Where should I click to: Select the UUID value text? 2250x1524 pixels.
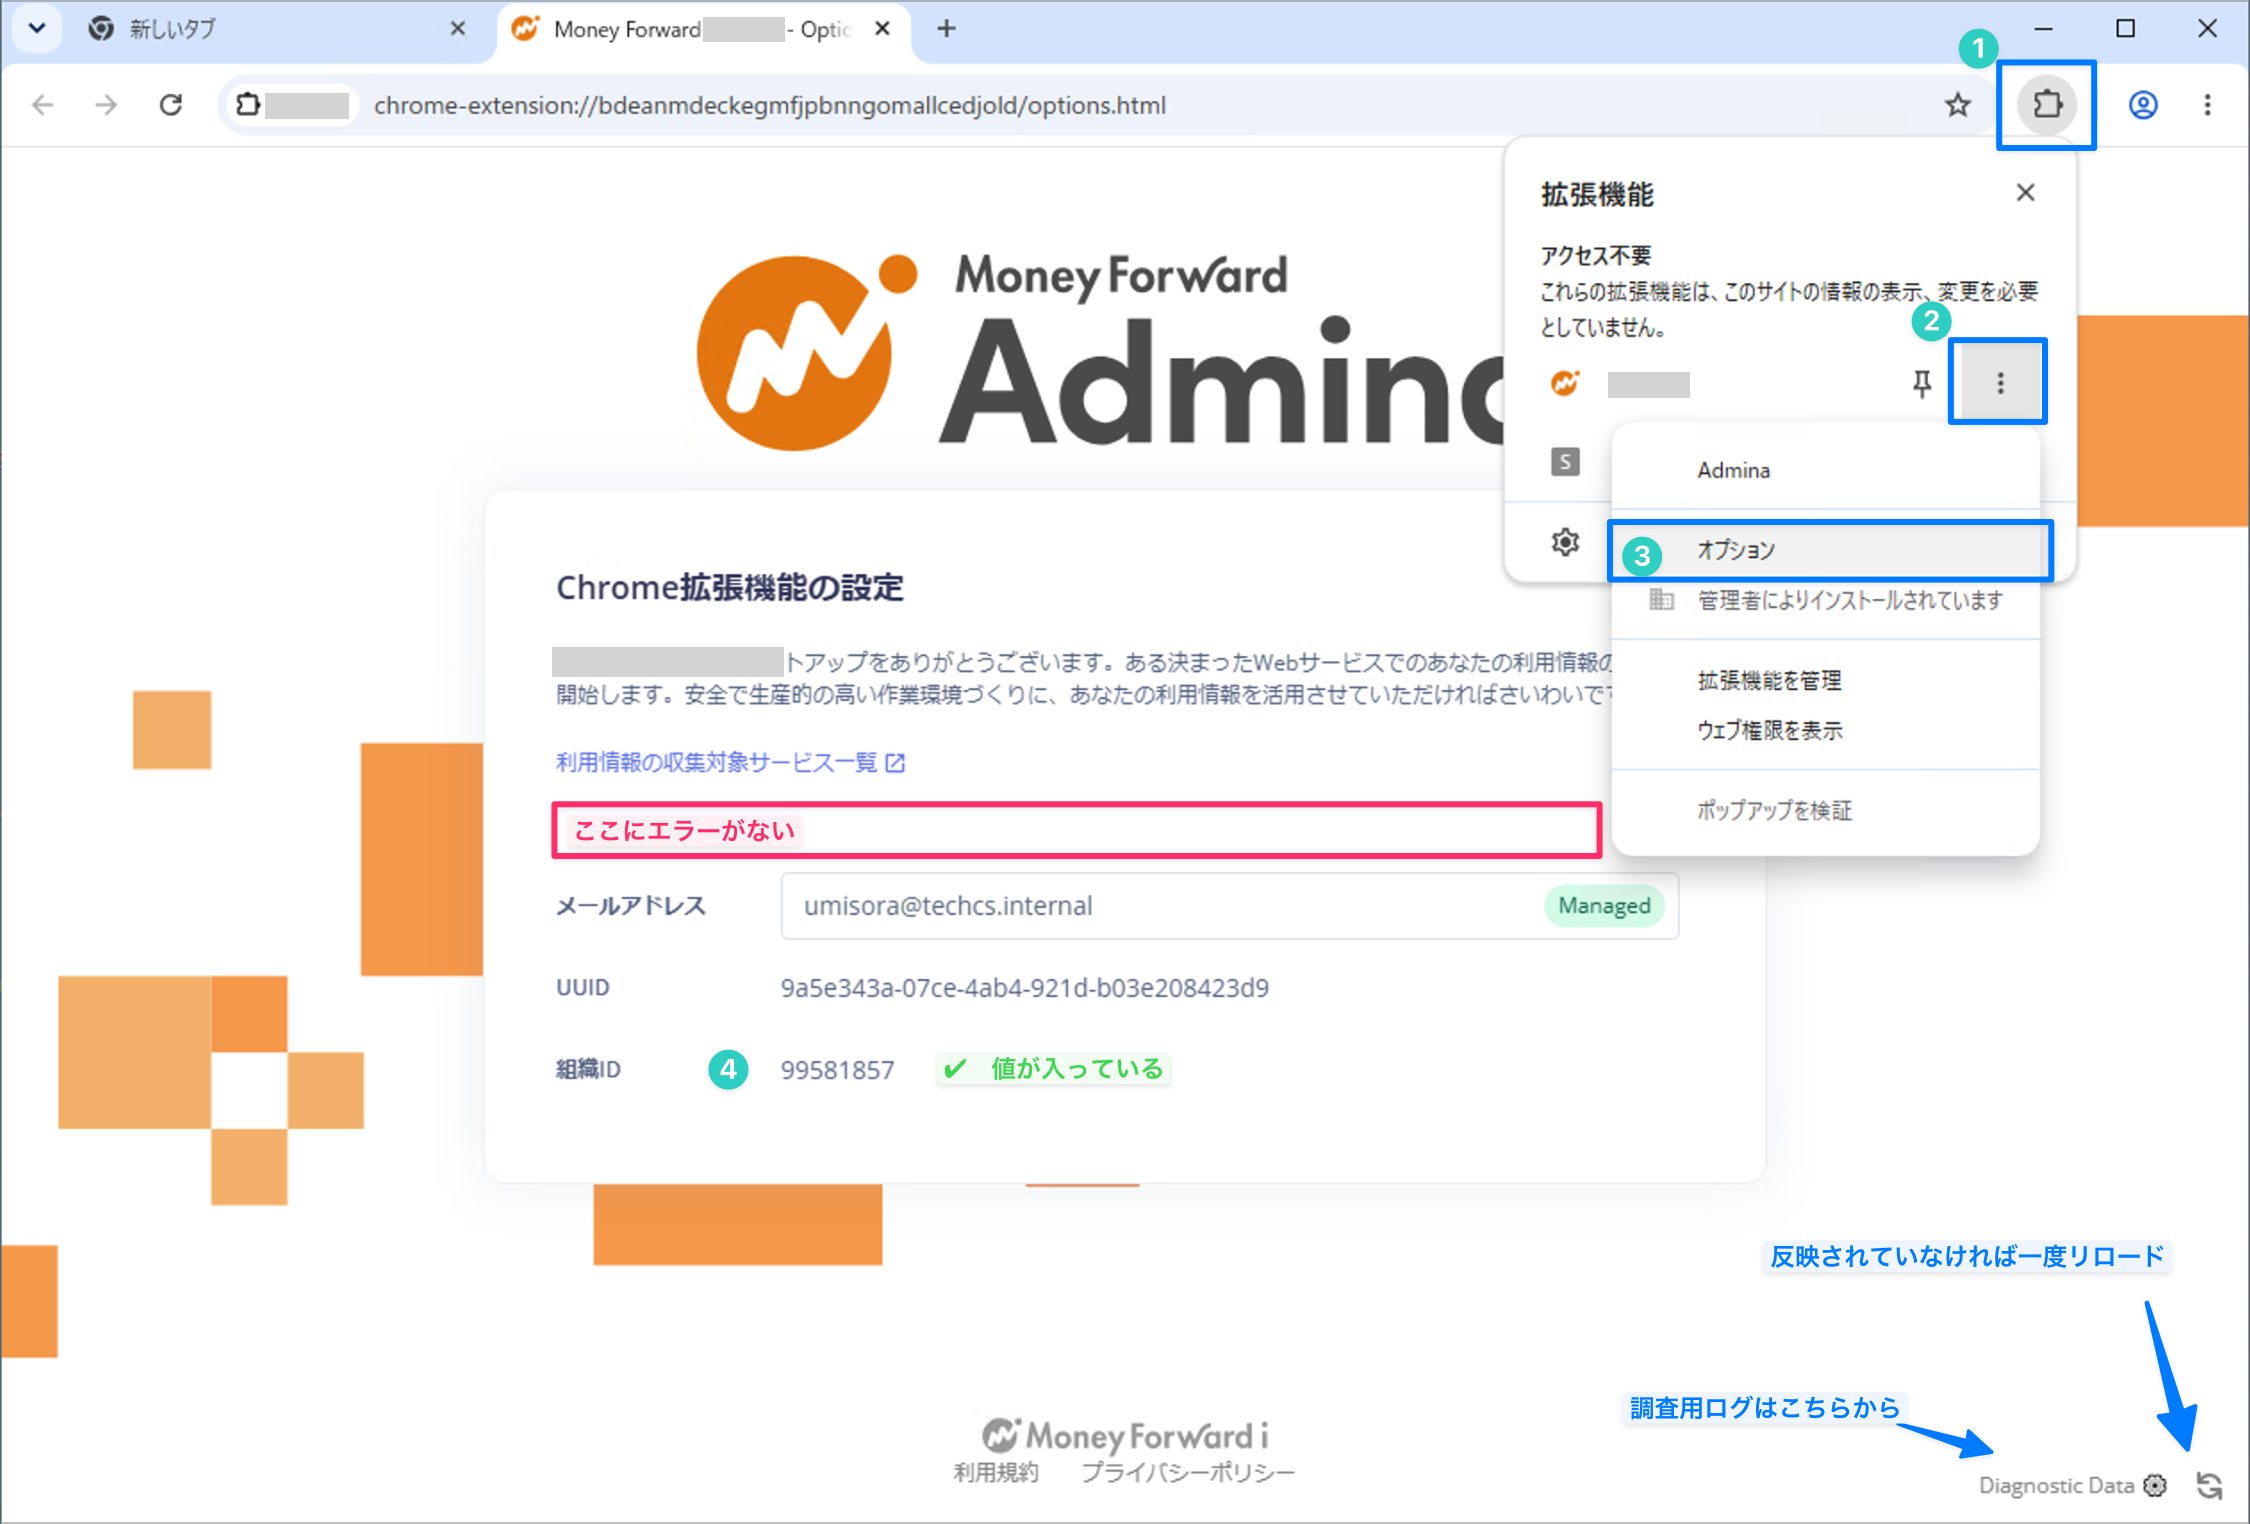pyautogui.click(x=1024, y=988)
